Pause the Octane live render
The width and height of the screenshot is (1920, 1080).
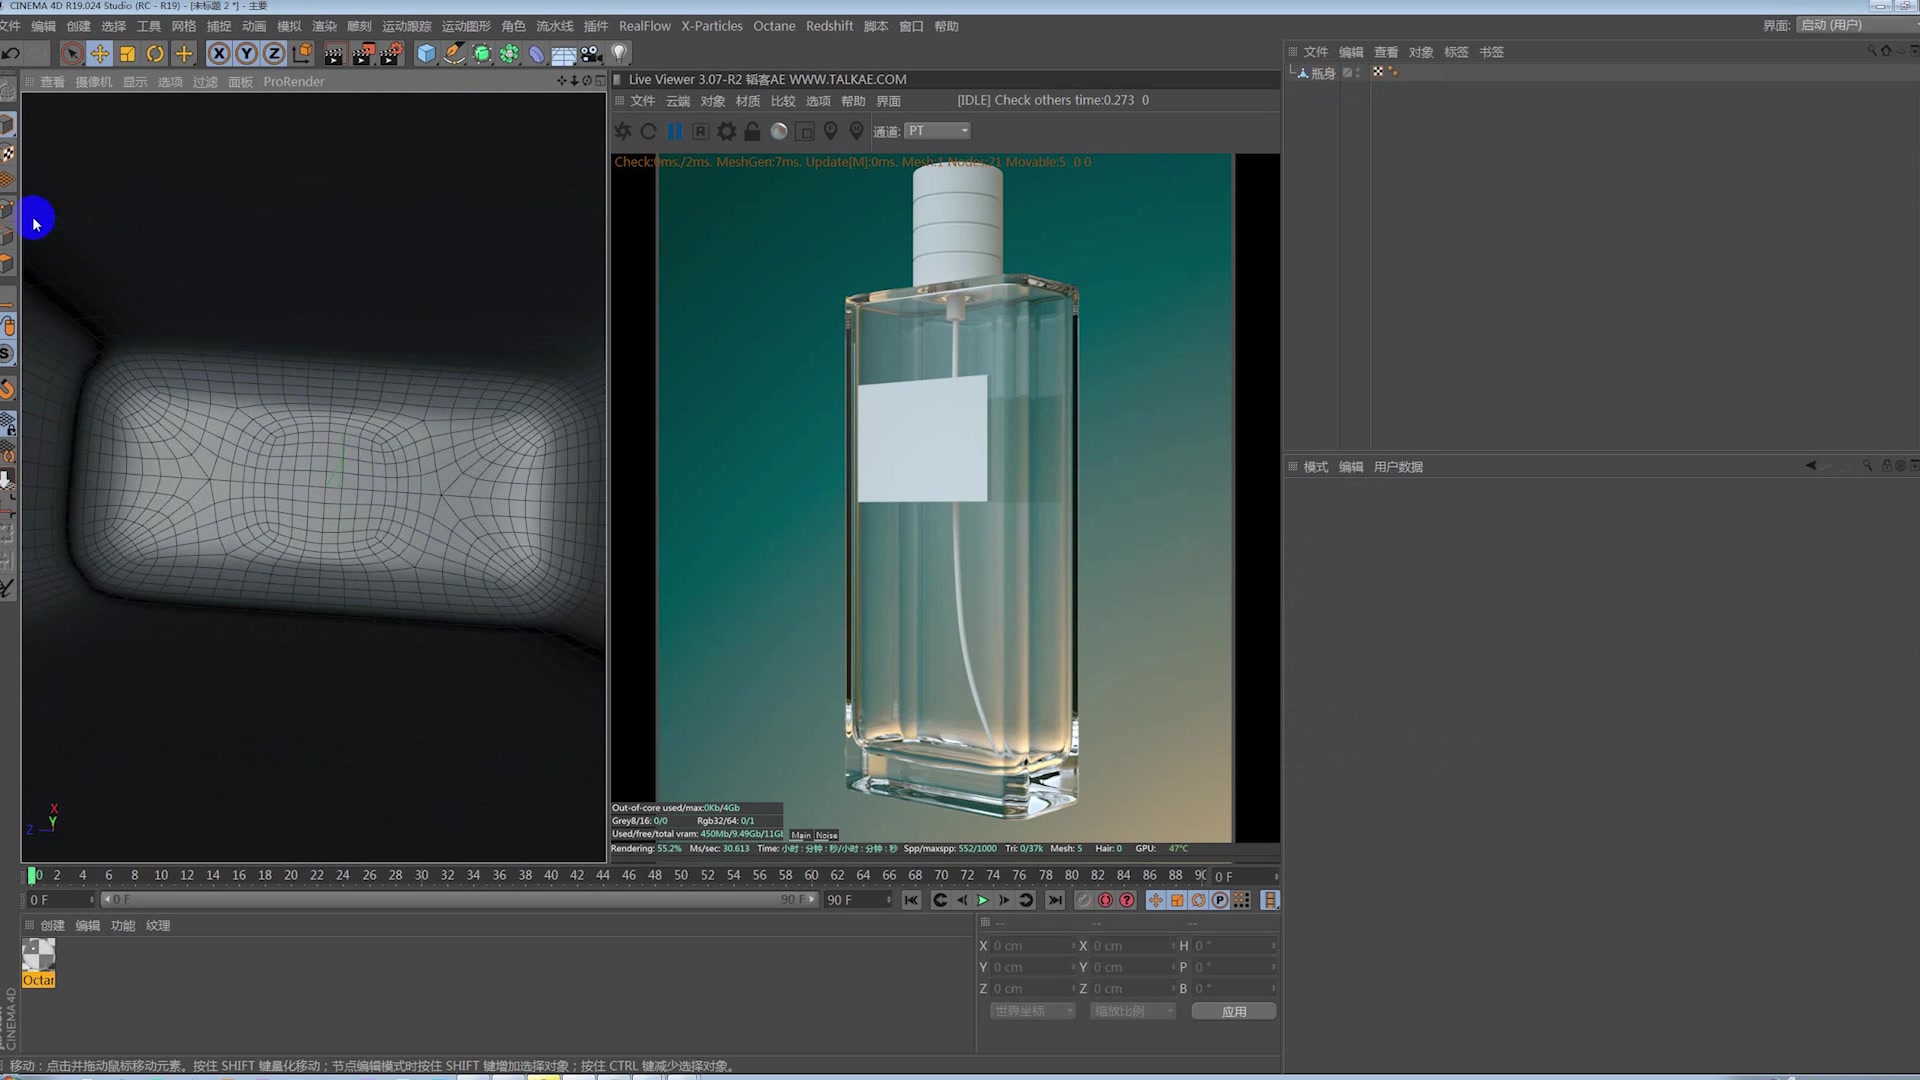click(x=676, y=131)
